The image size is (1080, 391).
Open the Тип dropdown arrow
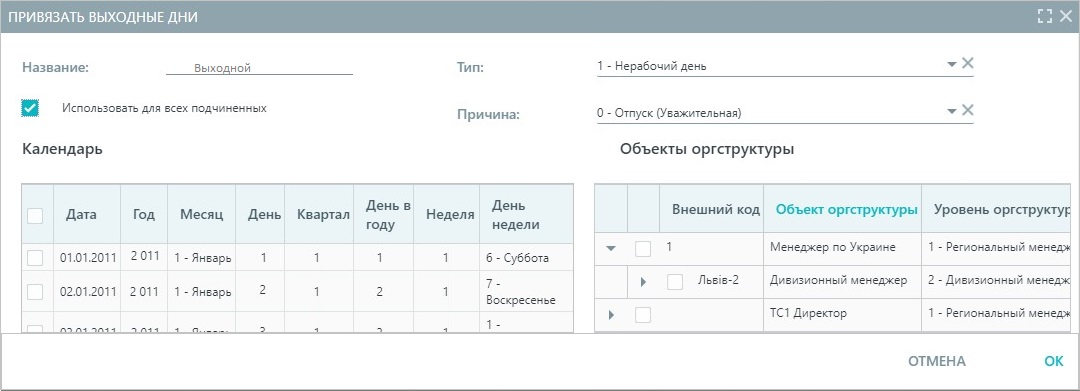click(952, 64)
